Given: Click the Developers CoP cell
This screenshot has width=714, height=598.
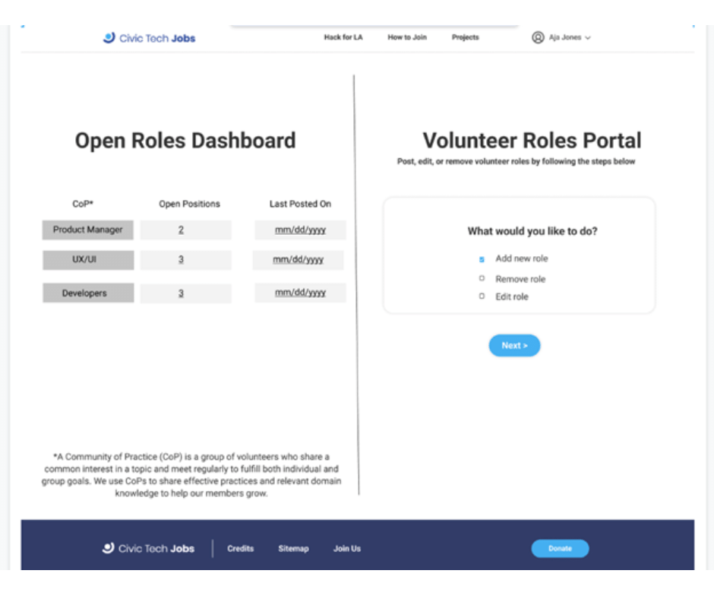Looking at the screenshot, I should point(88,293).
